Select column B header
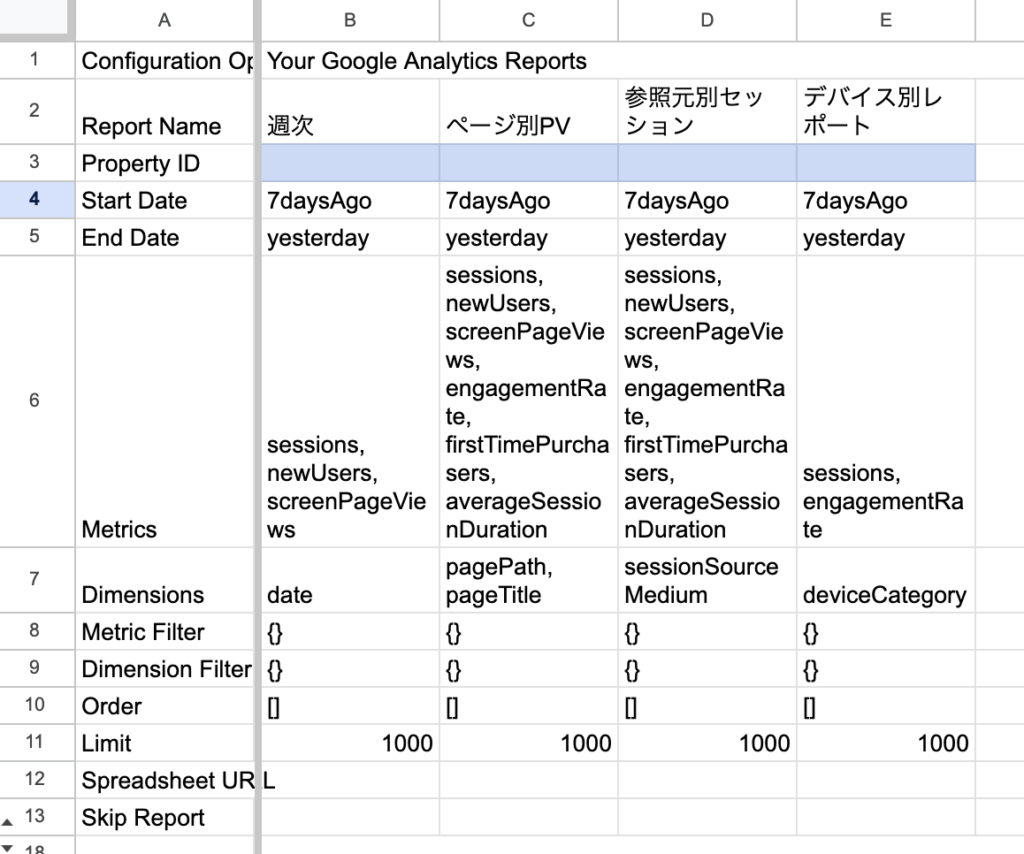 pos(349,20)
